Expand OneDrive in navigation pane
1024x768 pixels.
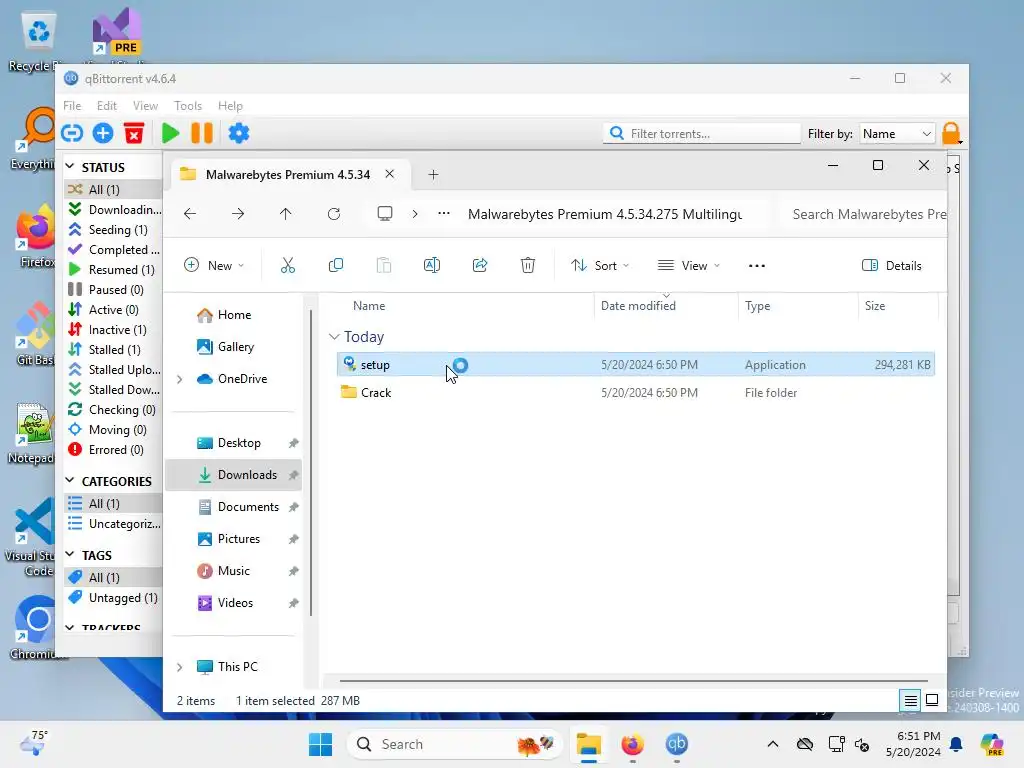tap(180, 379)
